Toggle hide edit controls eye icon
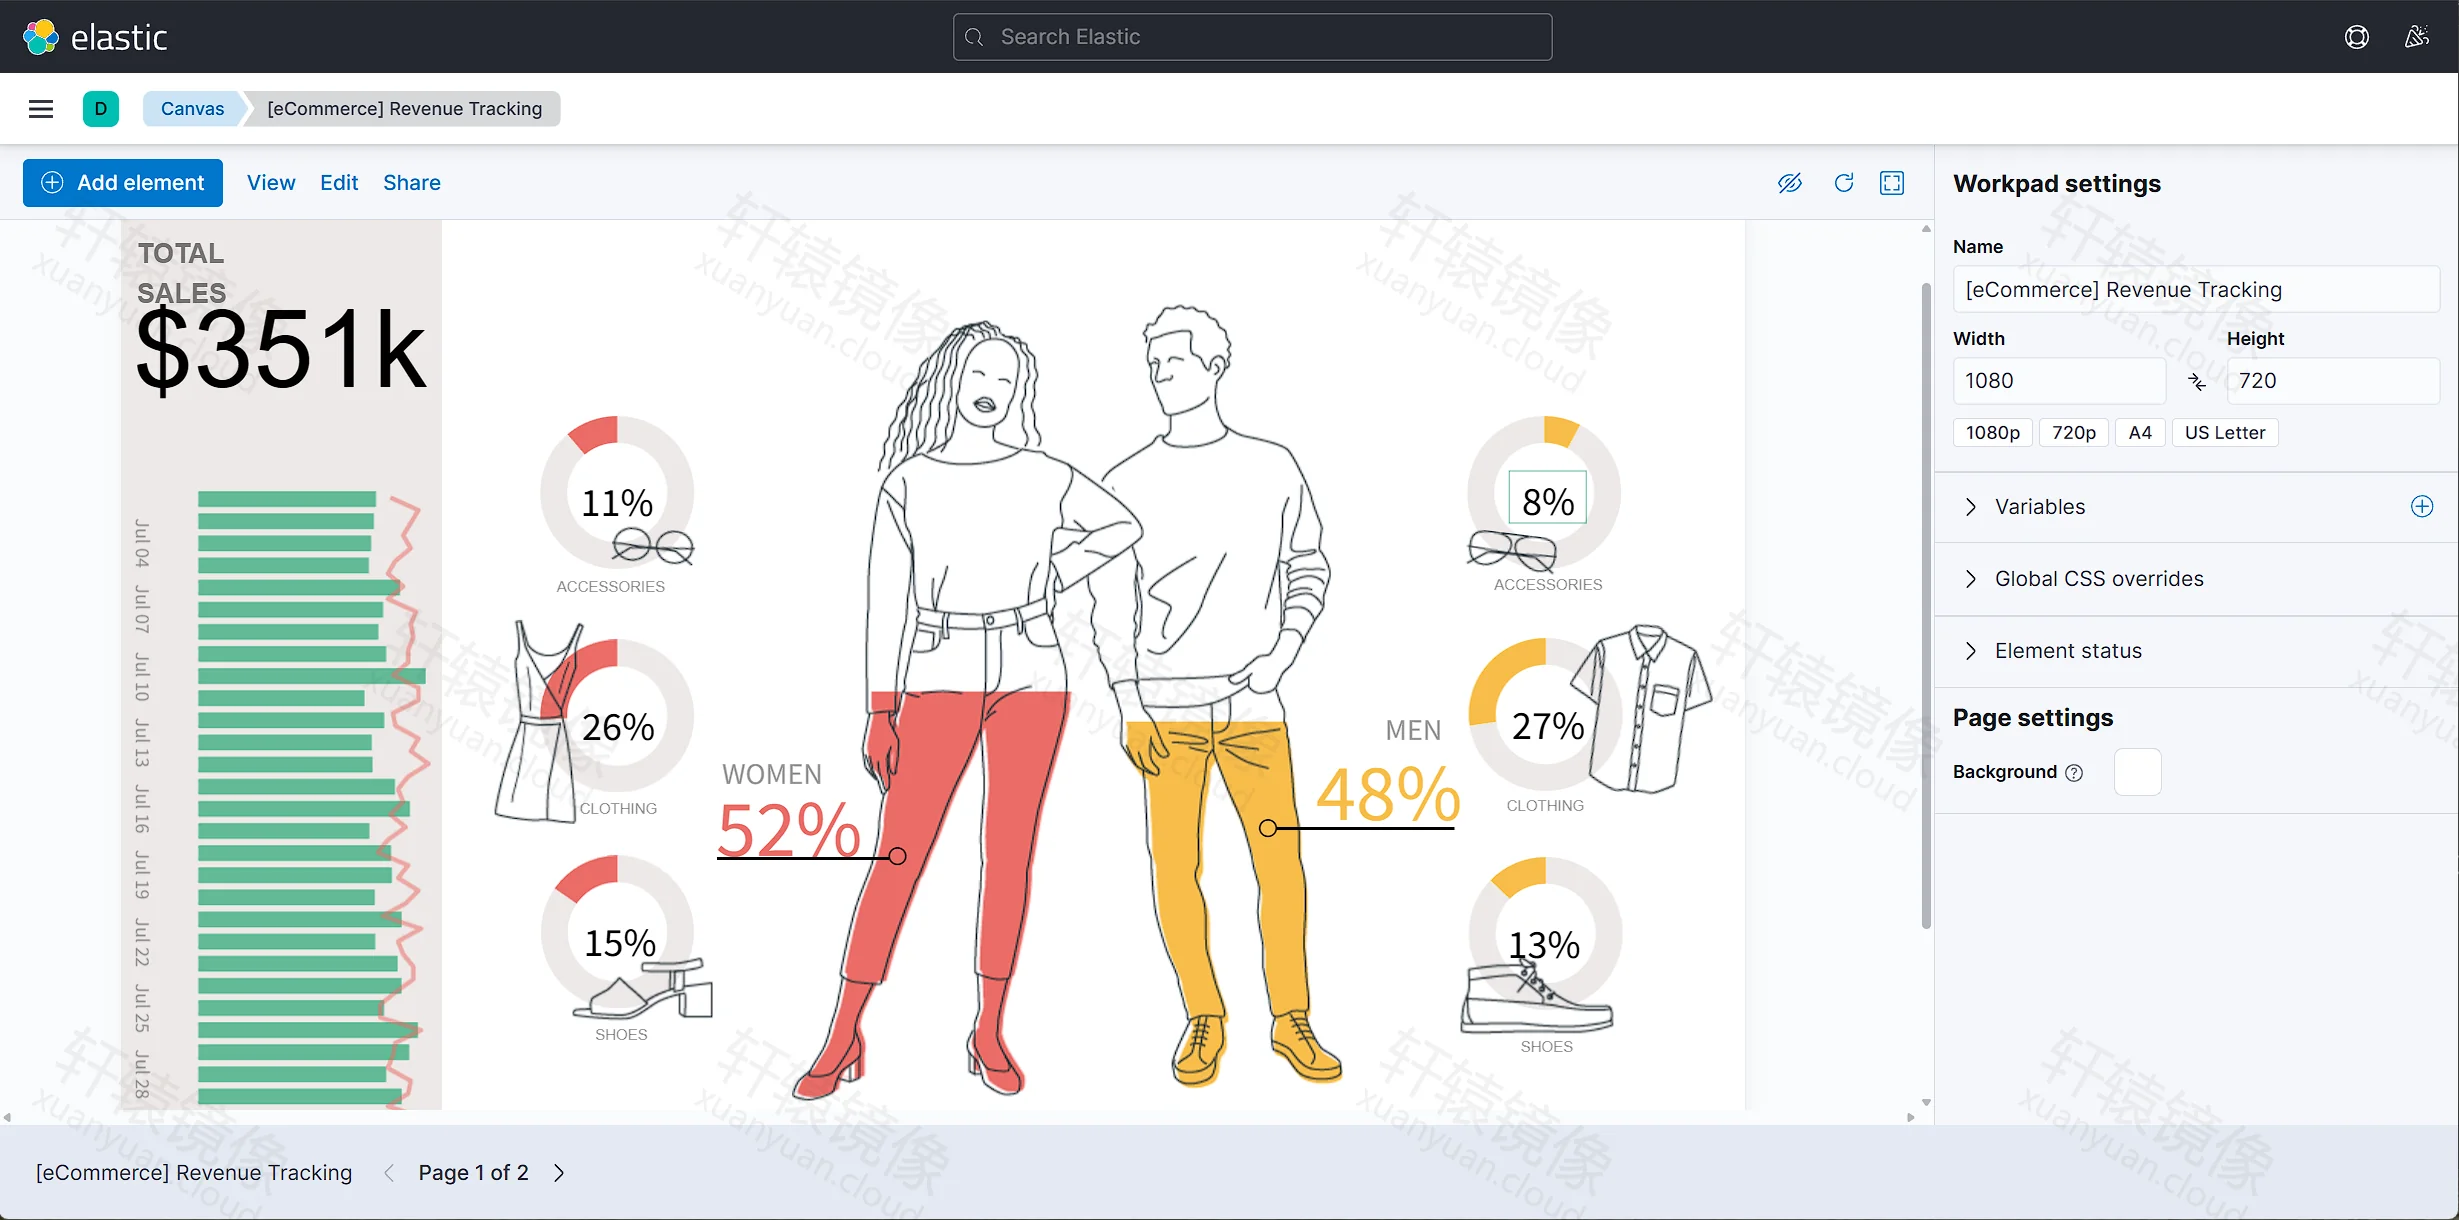 click(x=1790, y=183)
